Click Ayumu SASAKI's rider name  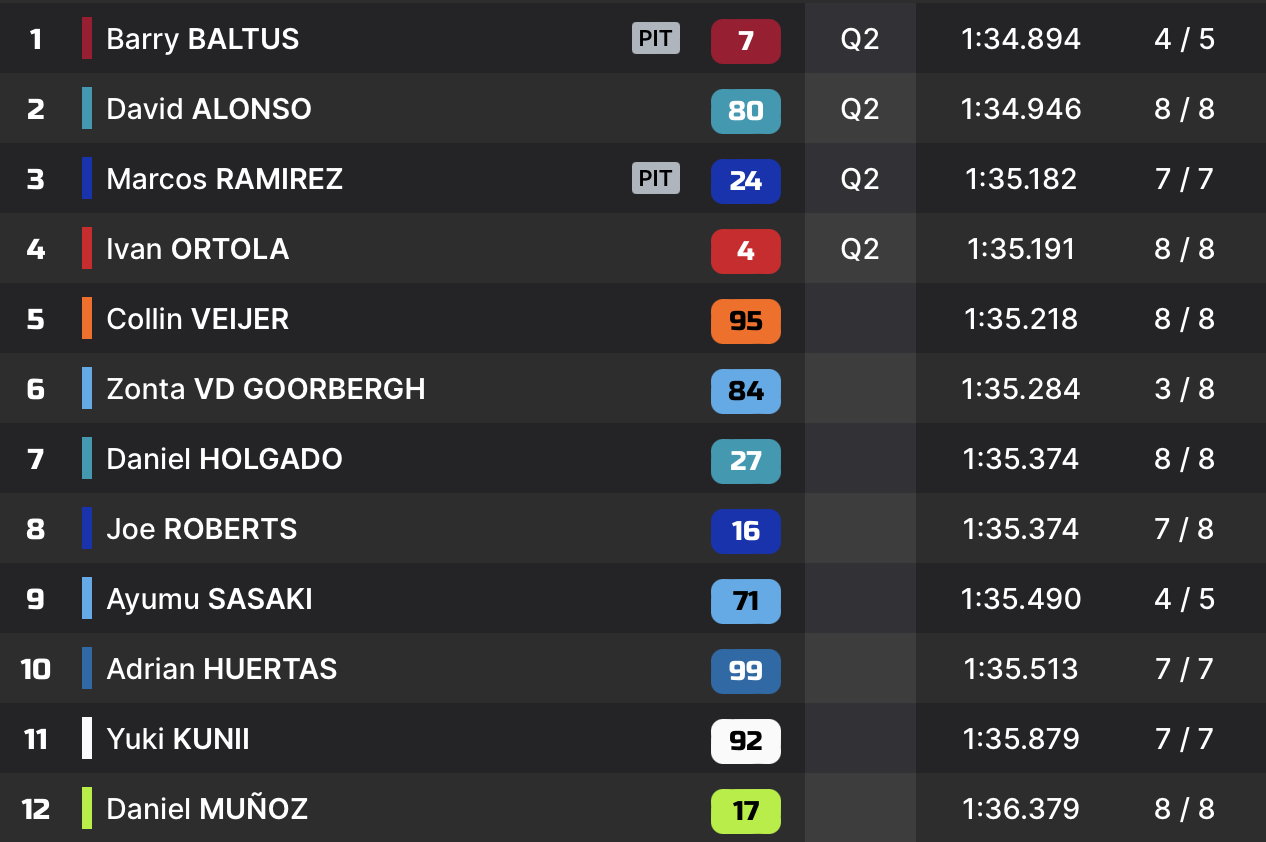point(209,599)
